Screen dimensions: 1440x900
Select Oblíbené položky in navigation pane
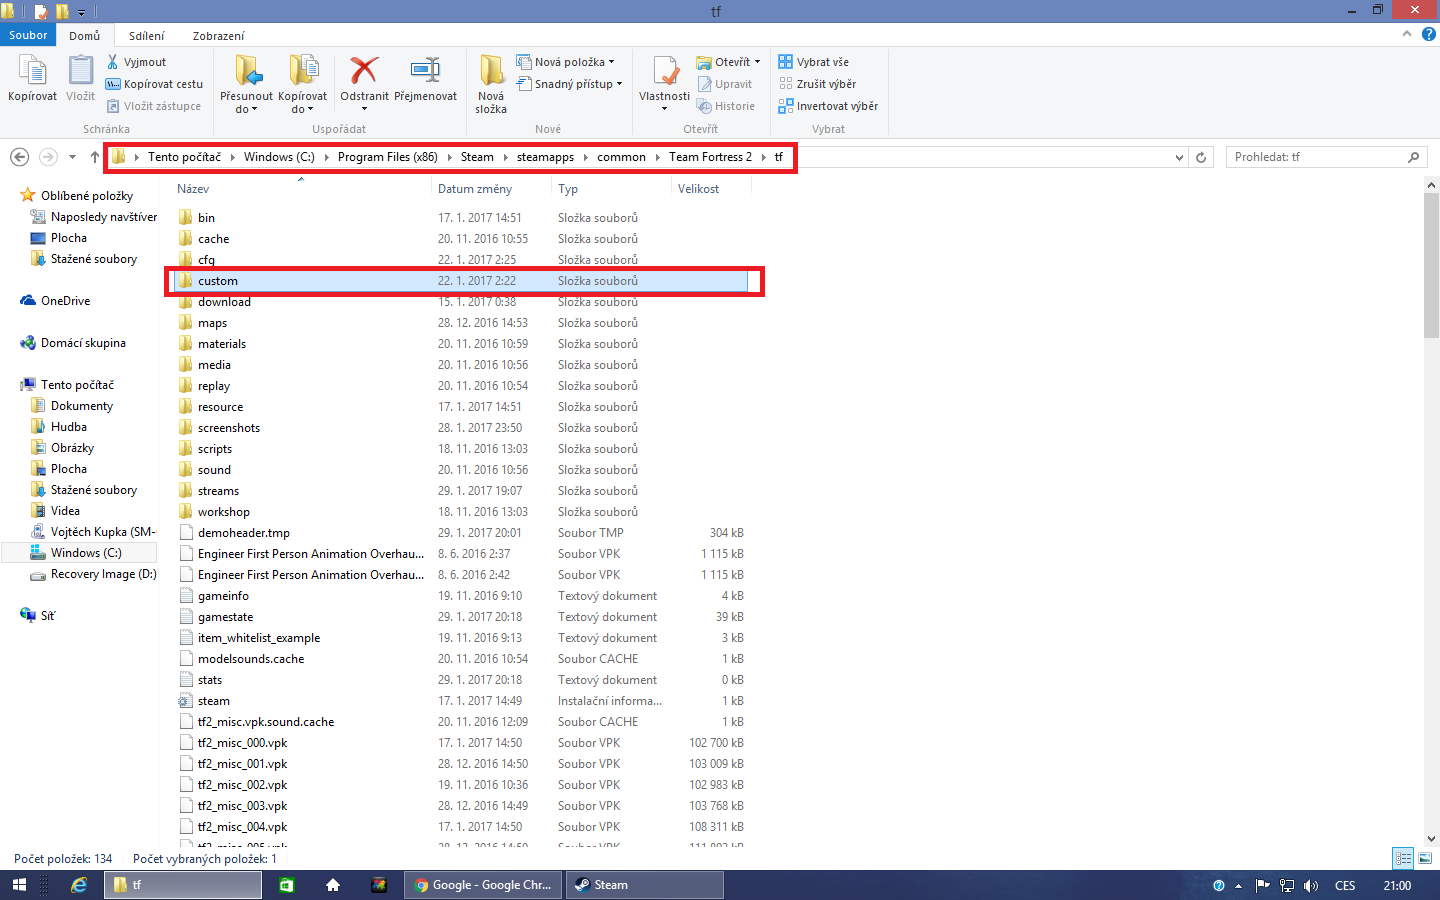pyautogui.click(x=86, y=196)
